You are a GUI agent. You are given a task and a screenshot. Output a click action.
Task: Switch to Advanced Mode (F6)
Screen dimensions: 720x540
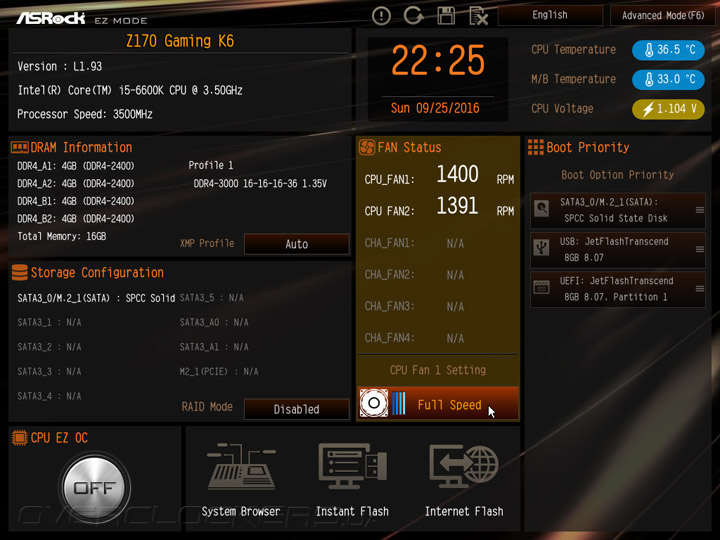[x=663, y=16]
